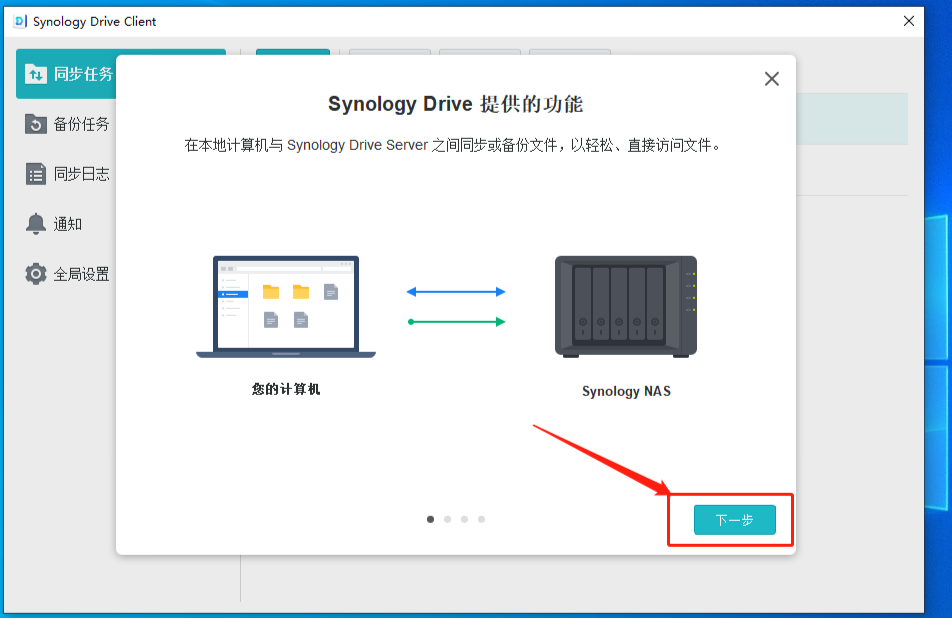This screenshot has height=618, width=952.
Task: Select the first page indicator dot
Action: [431, 519]
